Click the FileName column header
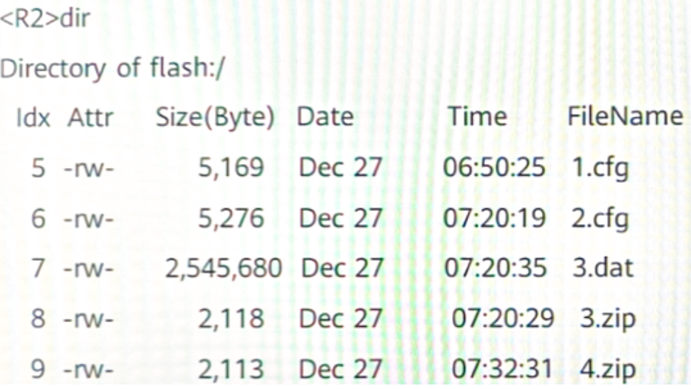Image resolution: width=691 pixels, height=389 pixels. click(625, 117)
